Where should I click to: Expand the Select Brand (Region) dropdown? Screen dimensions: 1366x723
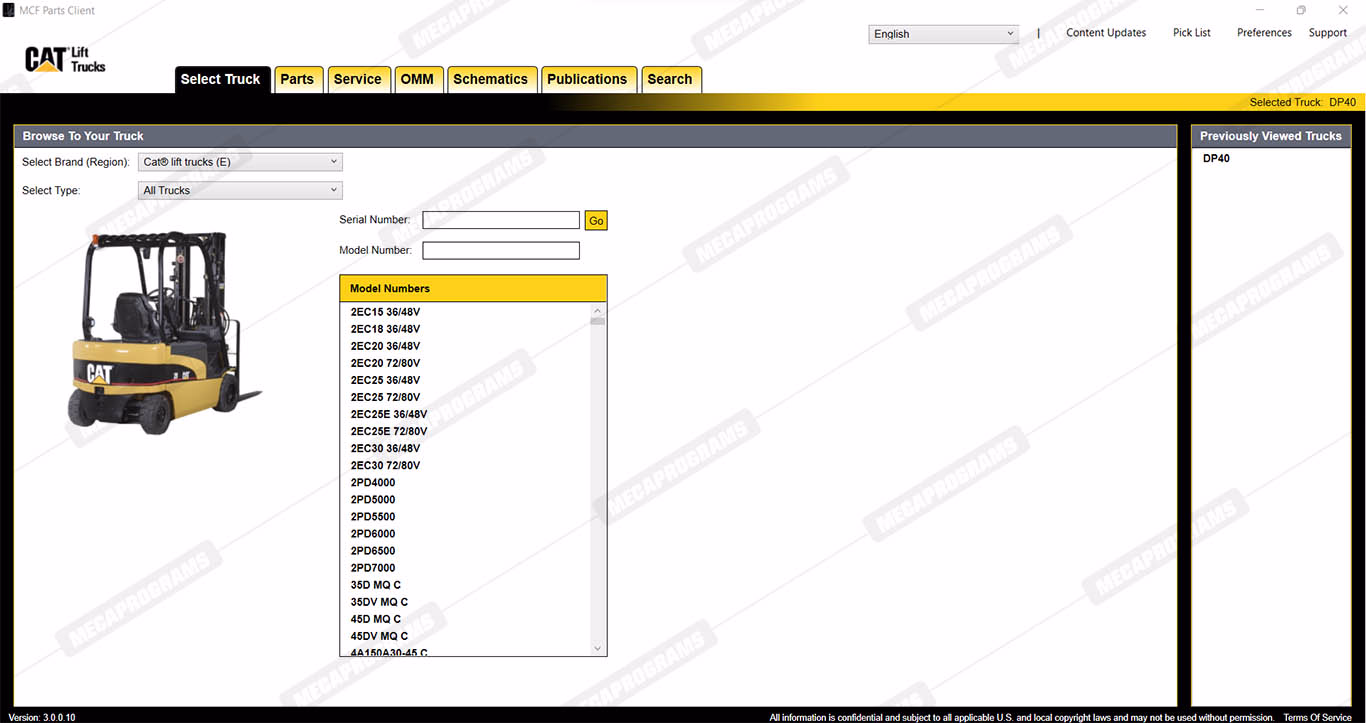click(240, 162)
